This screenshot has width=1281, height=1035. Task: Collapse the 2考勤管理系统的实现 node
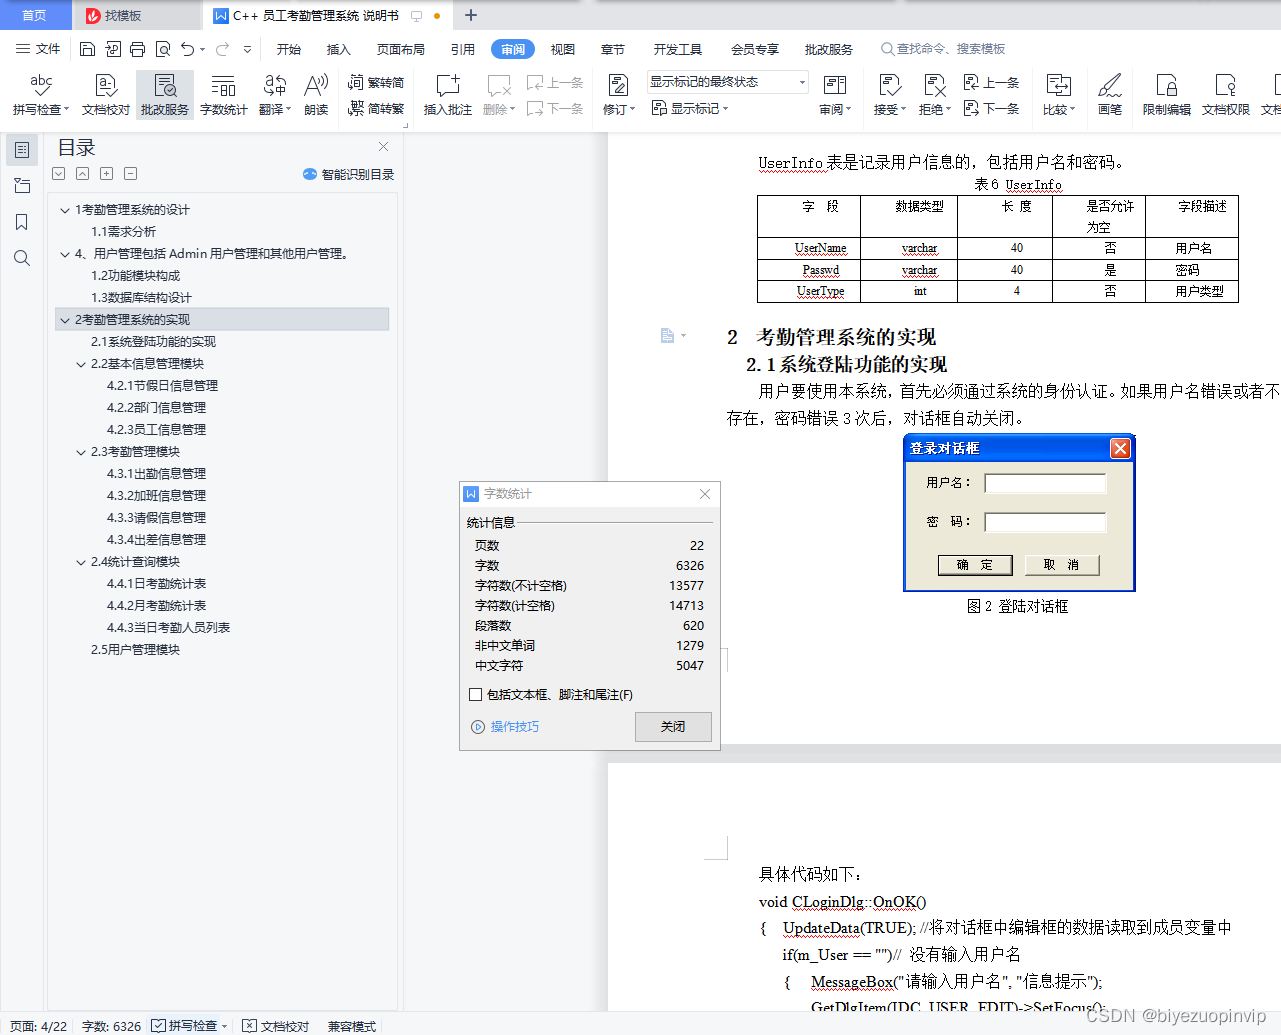pyautogui.click(x=65, y=320)
